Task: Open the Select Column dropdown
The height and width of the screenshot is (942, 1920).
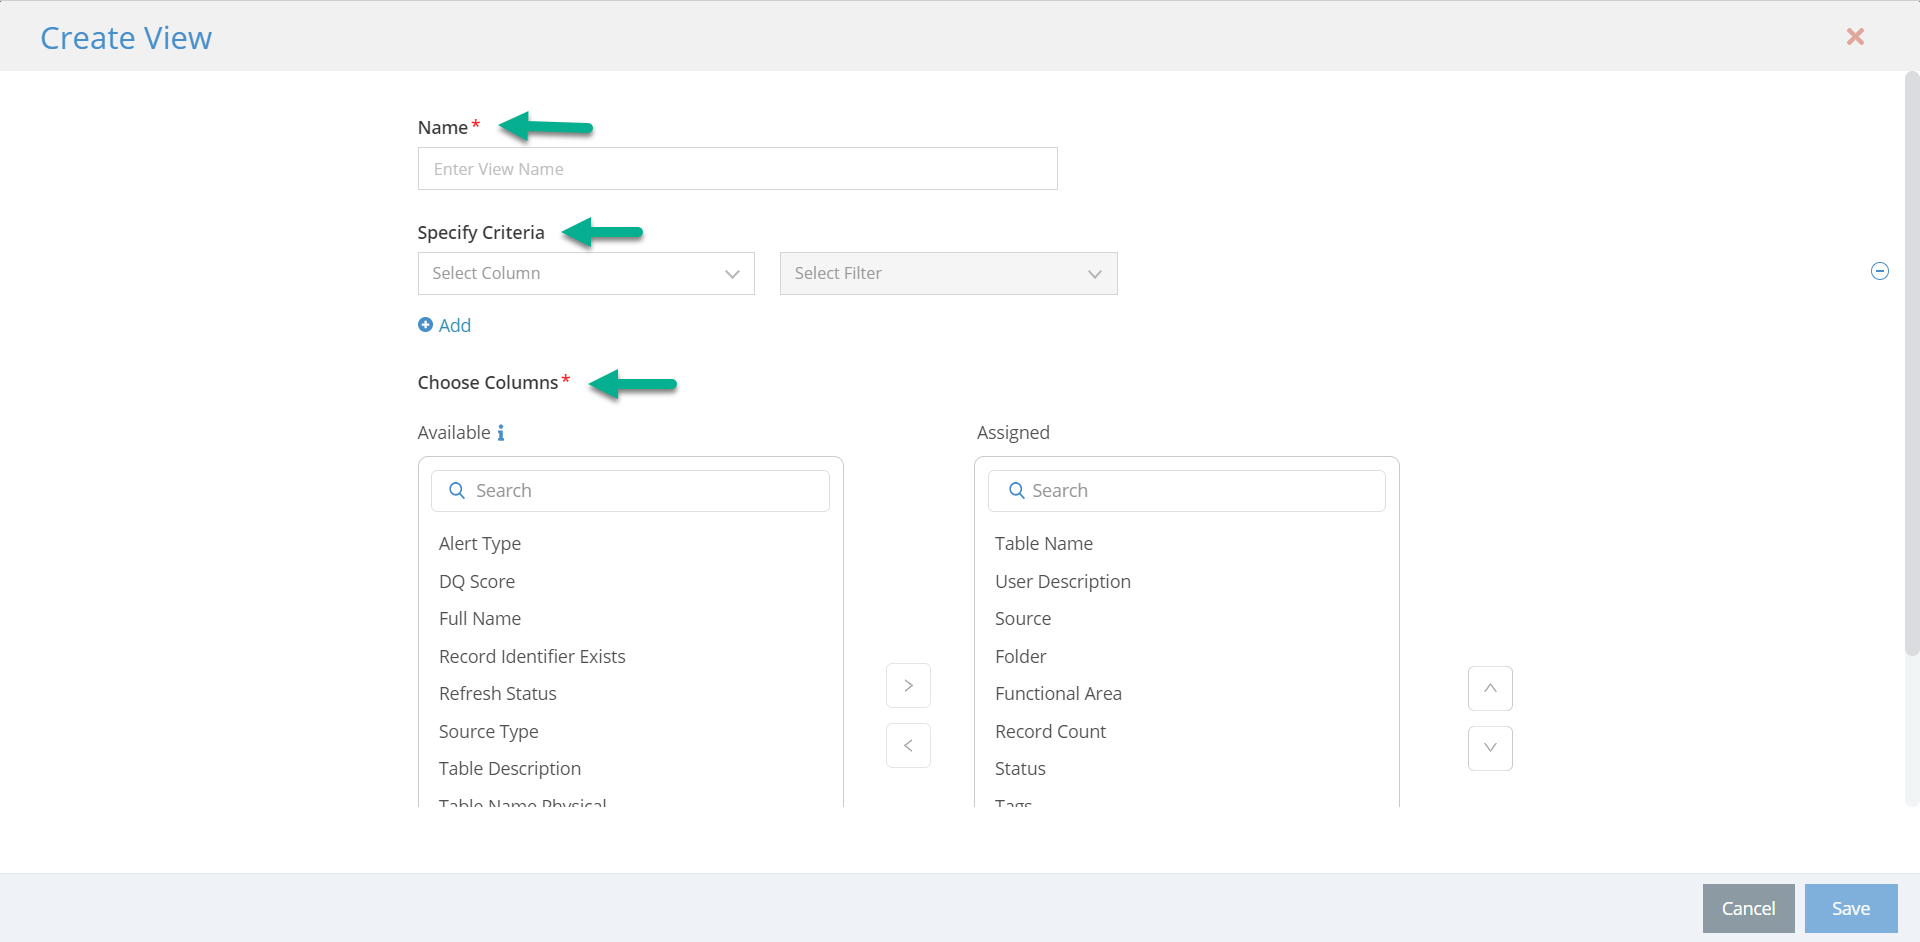Action: point(585,274)
